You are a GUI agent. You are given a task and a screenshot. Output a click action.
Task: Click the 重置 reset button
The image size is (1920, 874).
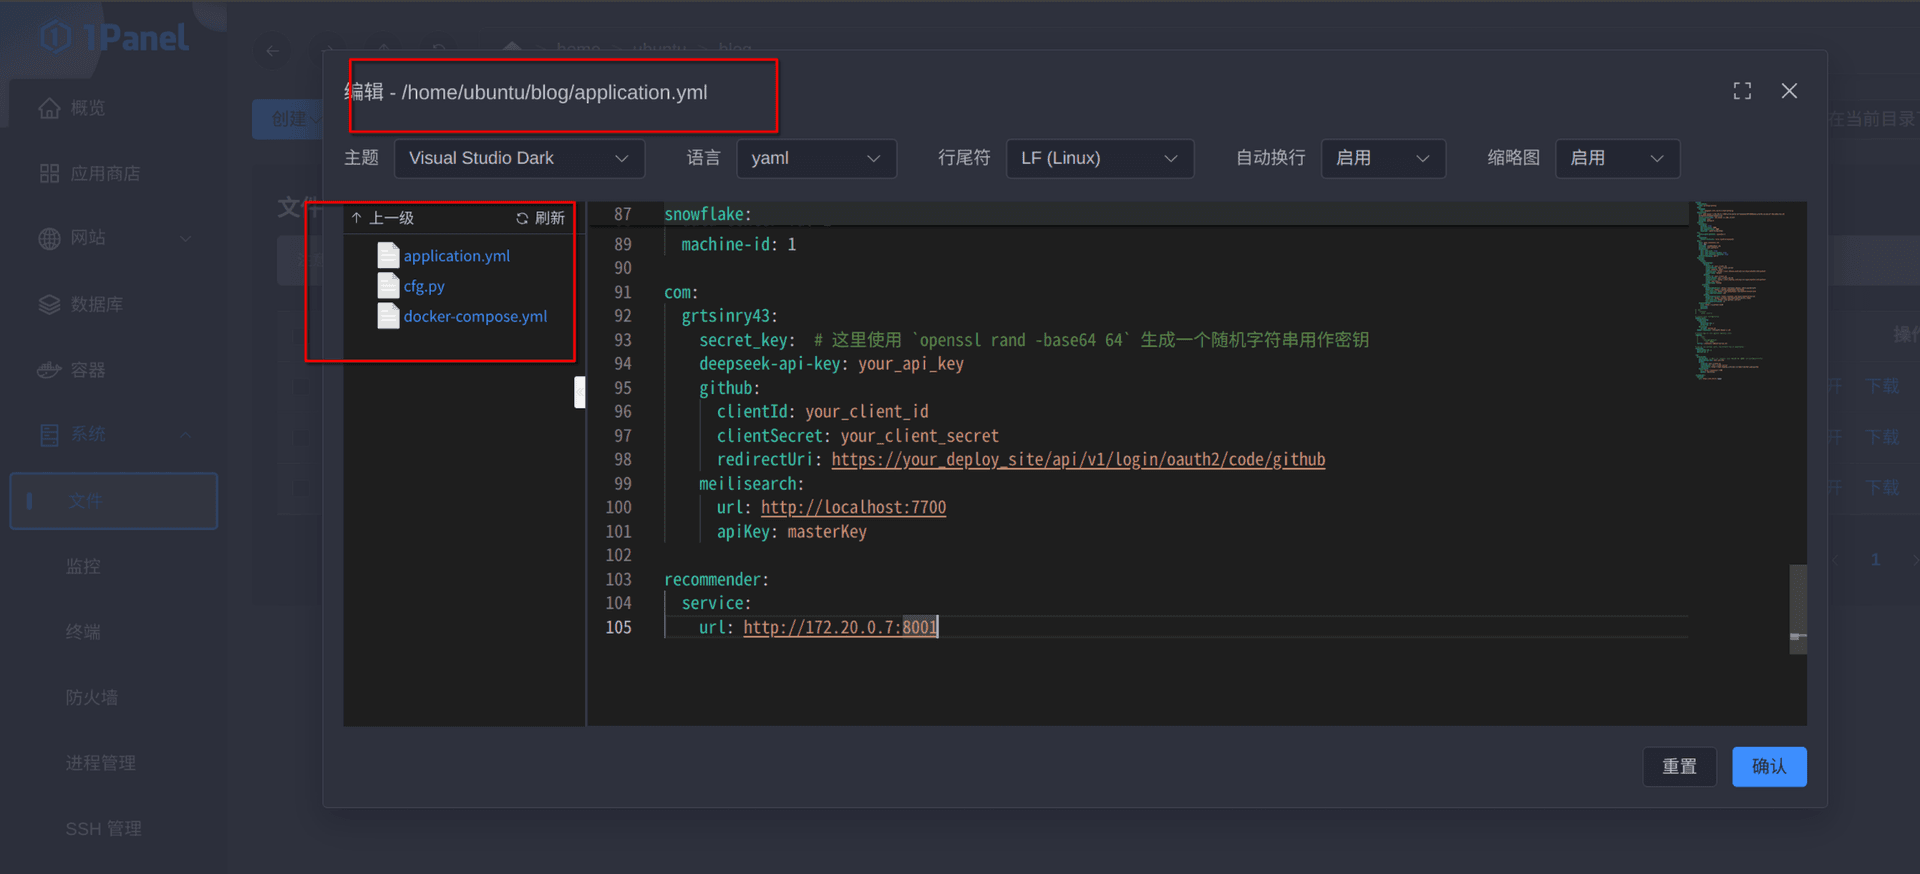(x=1679, y=766)
